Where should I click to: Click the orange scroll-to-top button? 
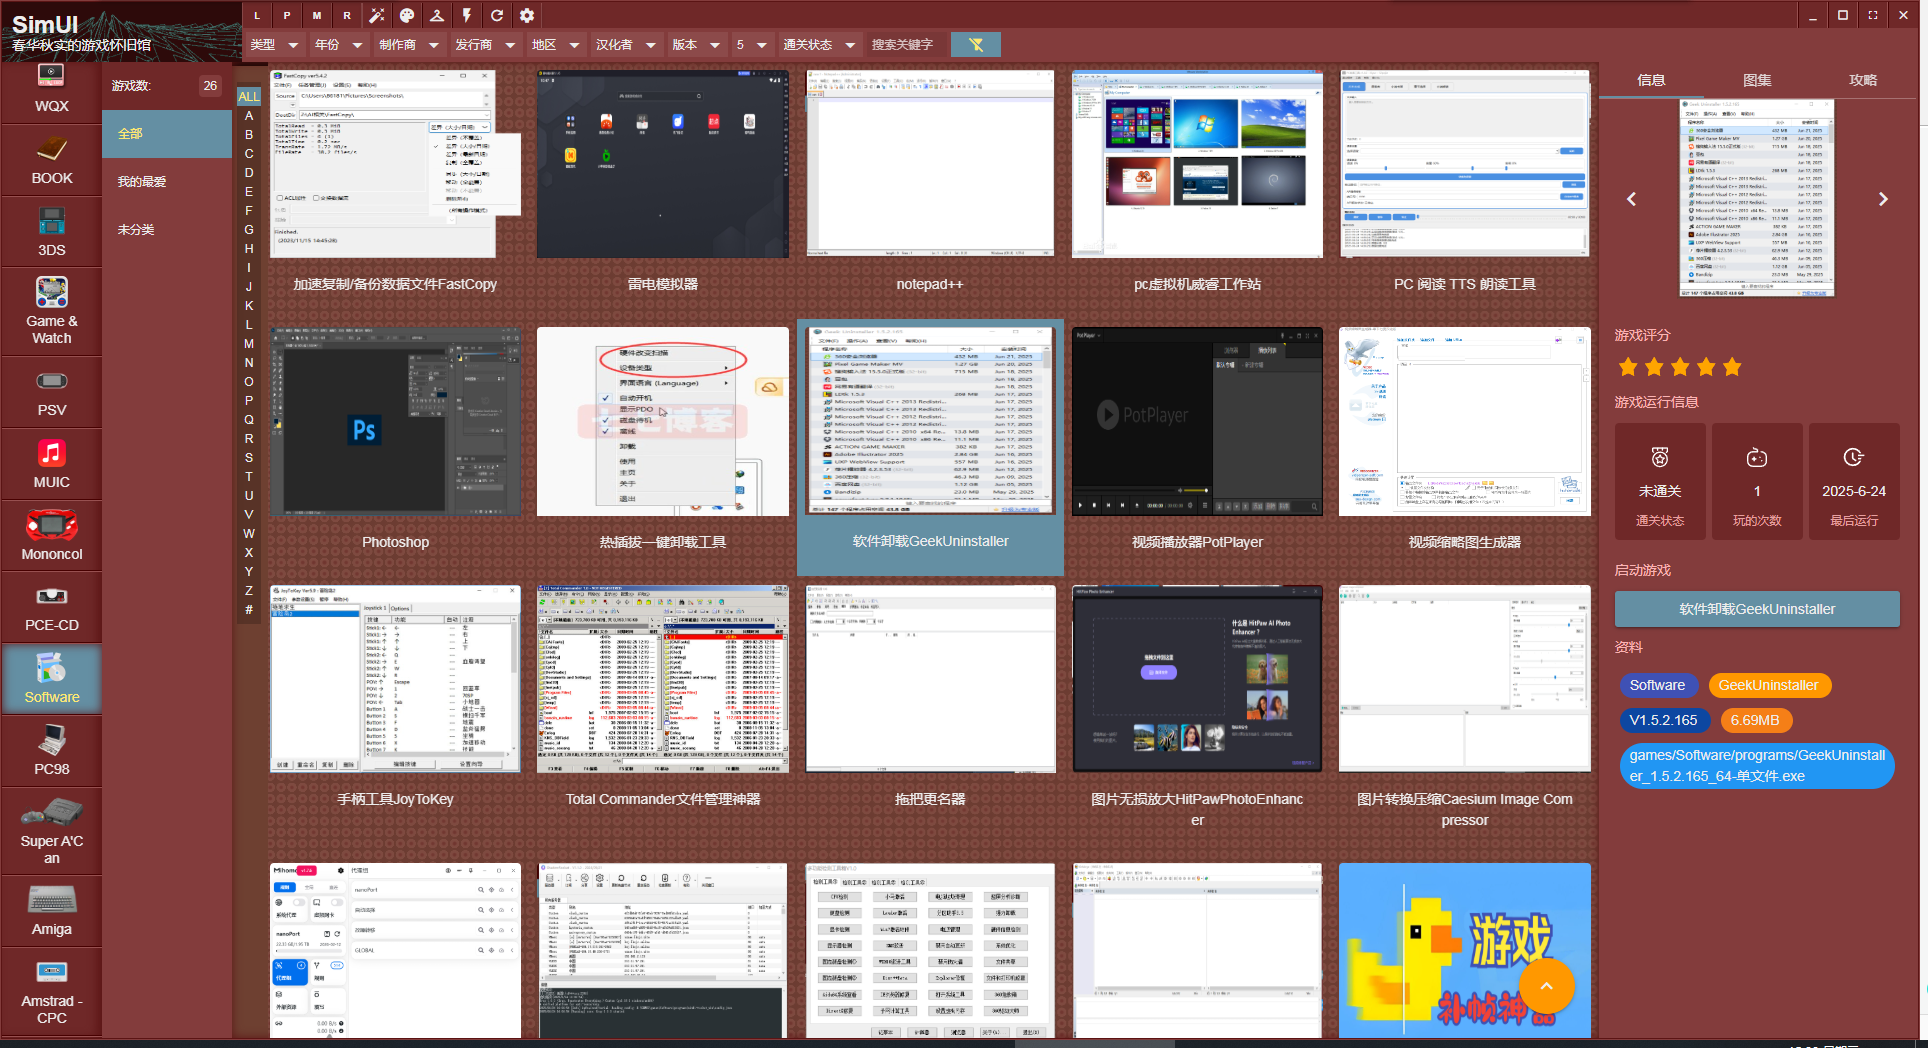pyautogui.click(x=1546, y=986)
